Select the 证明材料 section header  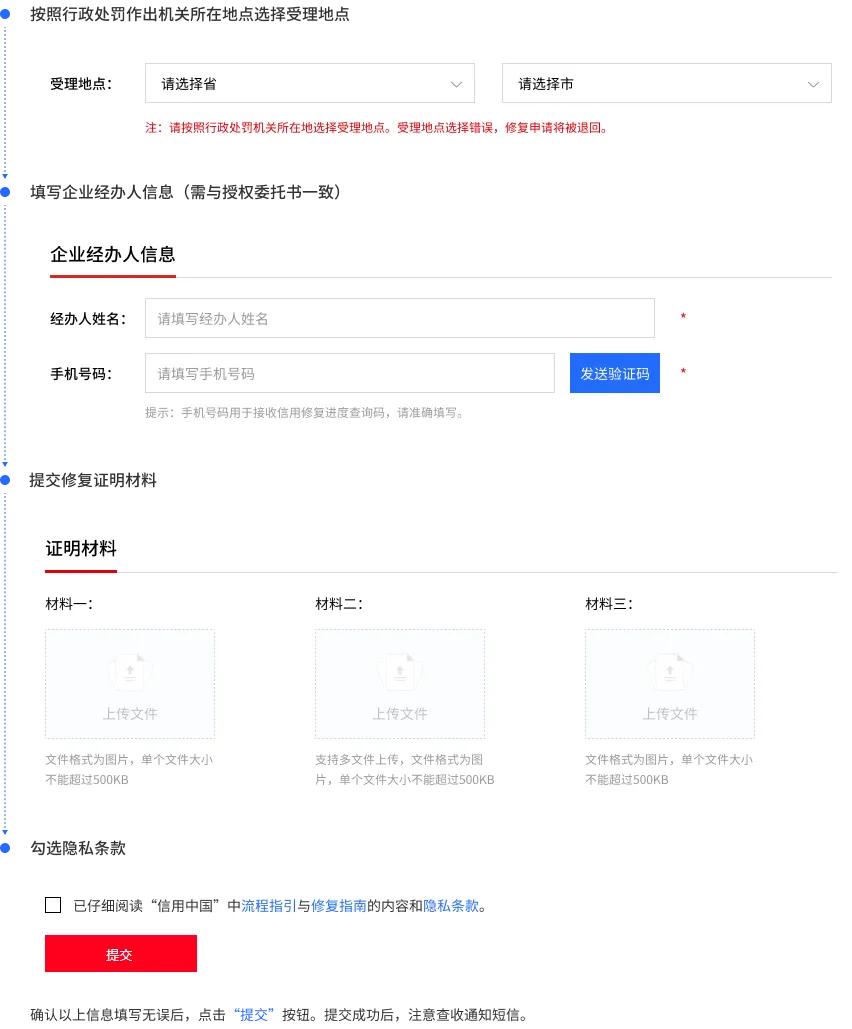click(x=81, y=548)
